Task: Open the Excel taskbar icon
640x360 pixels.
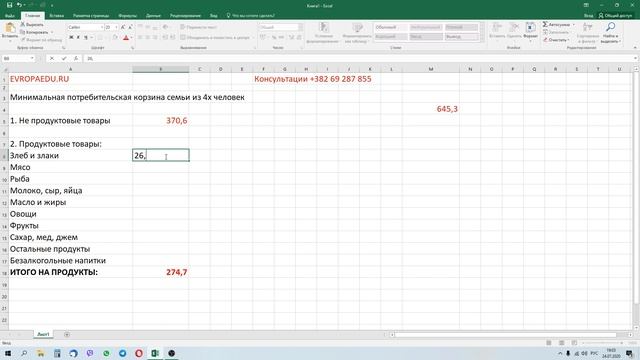Action: coord(155,353)
